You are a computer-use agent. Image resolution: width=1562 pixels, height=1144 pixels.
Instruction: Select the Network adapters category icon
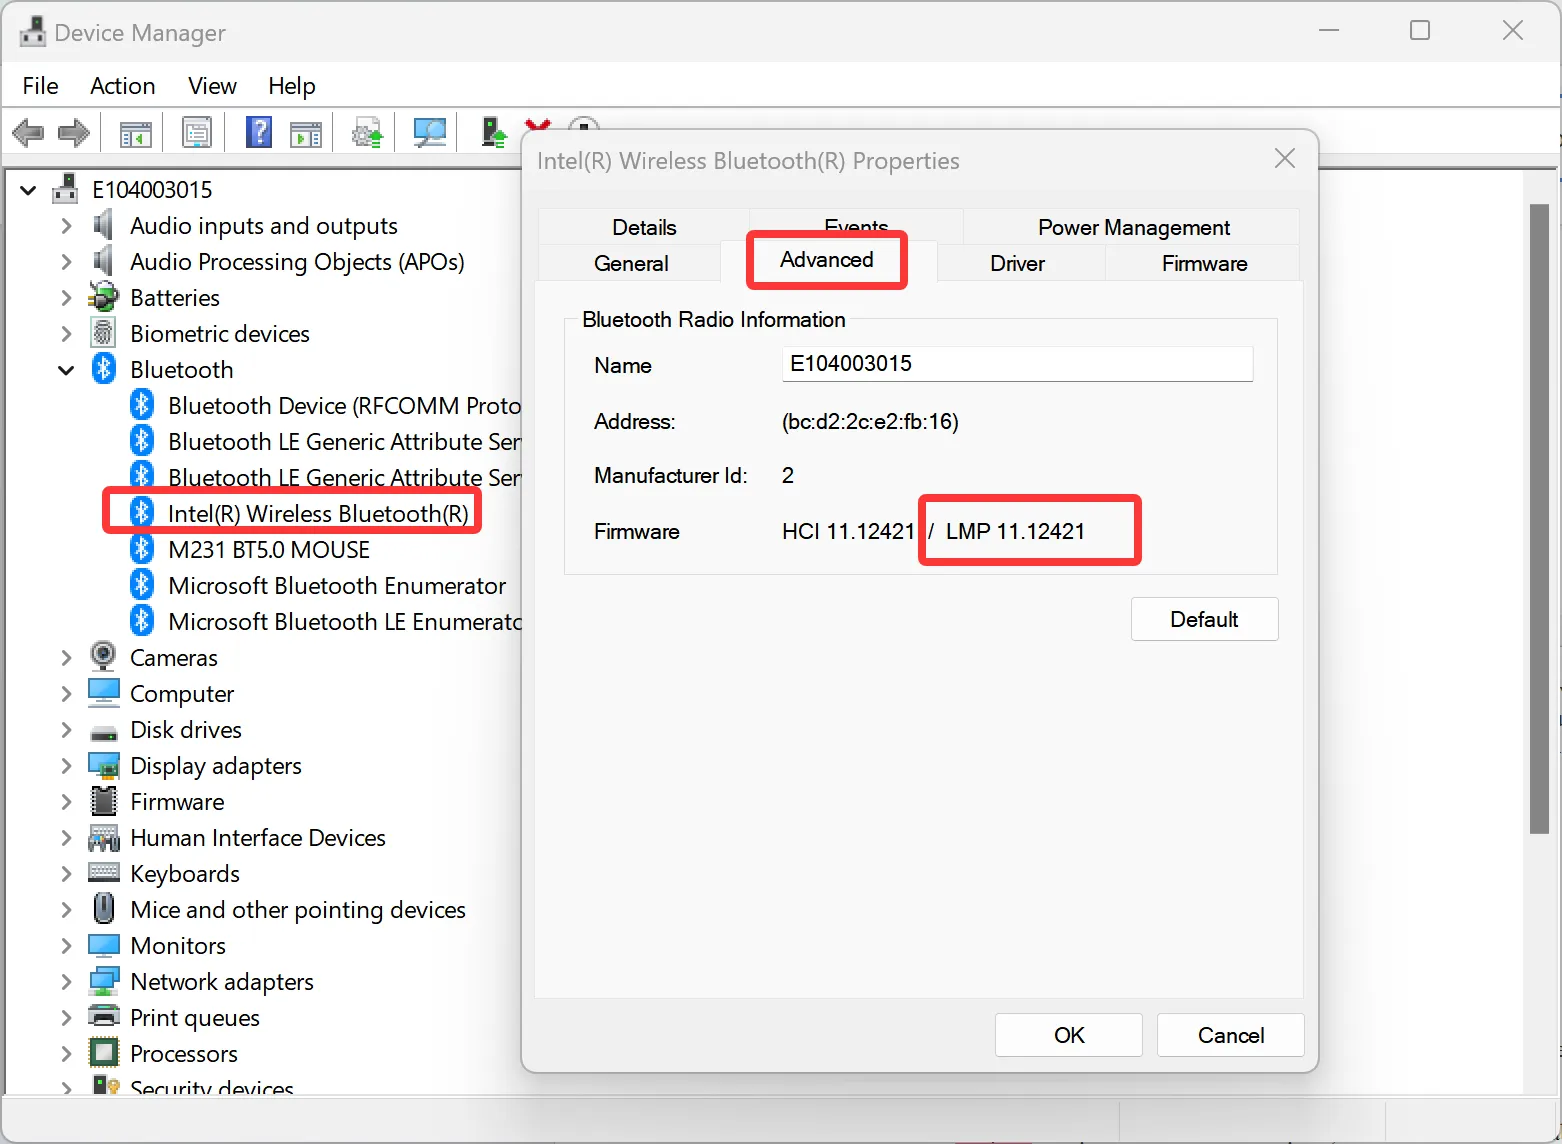[x=104, y=981]
